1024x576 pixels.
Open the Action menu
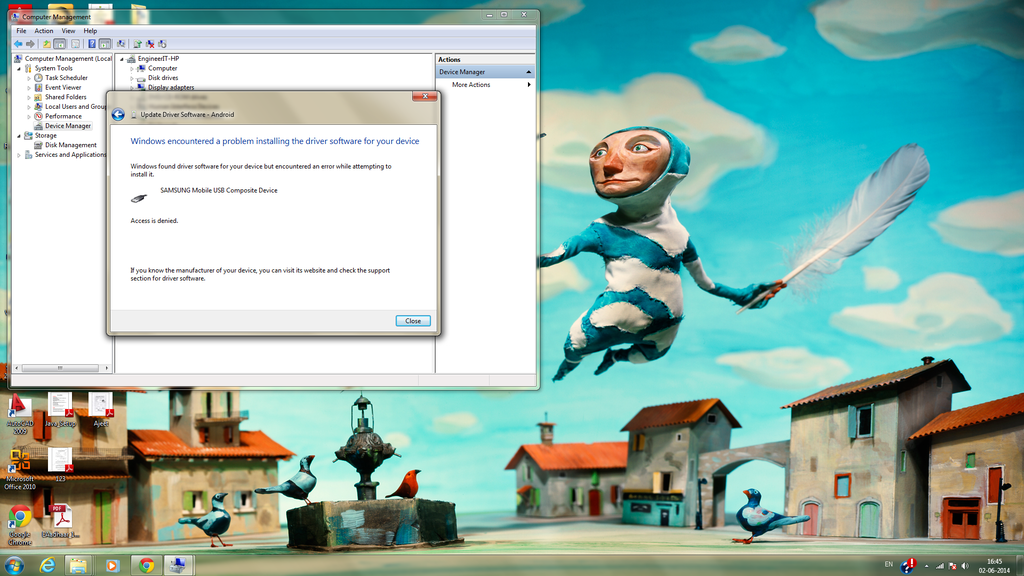click(44, 31)
